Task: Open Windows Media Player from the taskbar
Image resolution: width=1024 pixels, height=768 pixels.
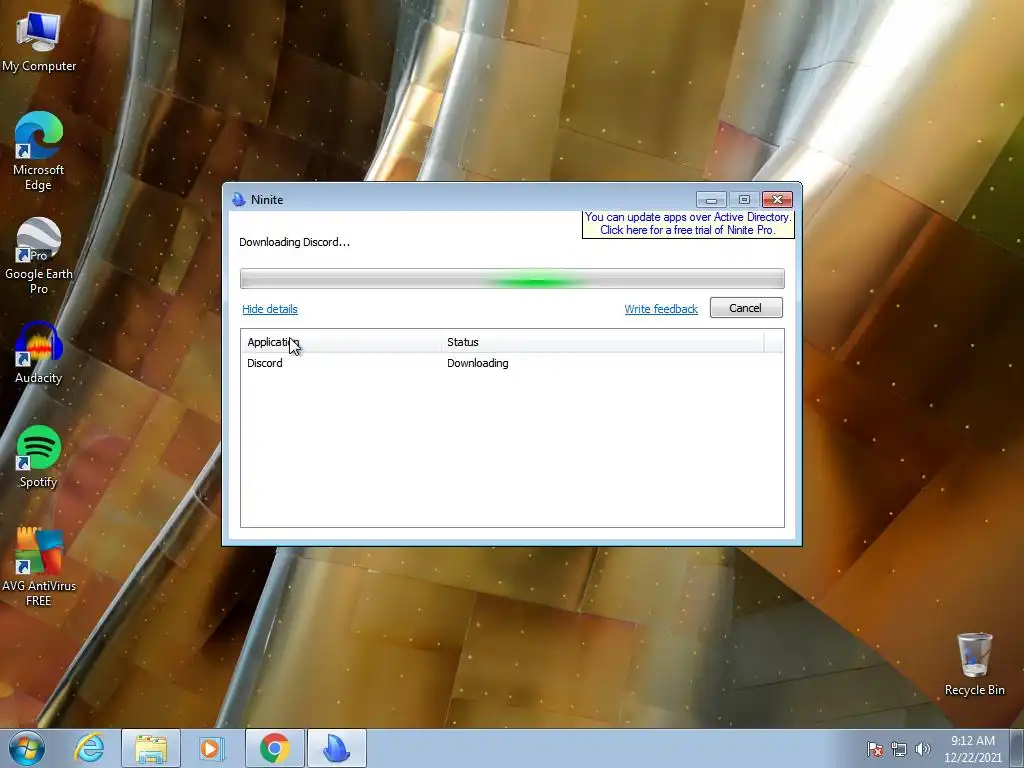Action: [212, 748]
